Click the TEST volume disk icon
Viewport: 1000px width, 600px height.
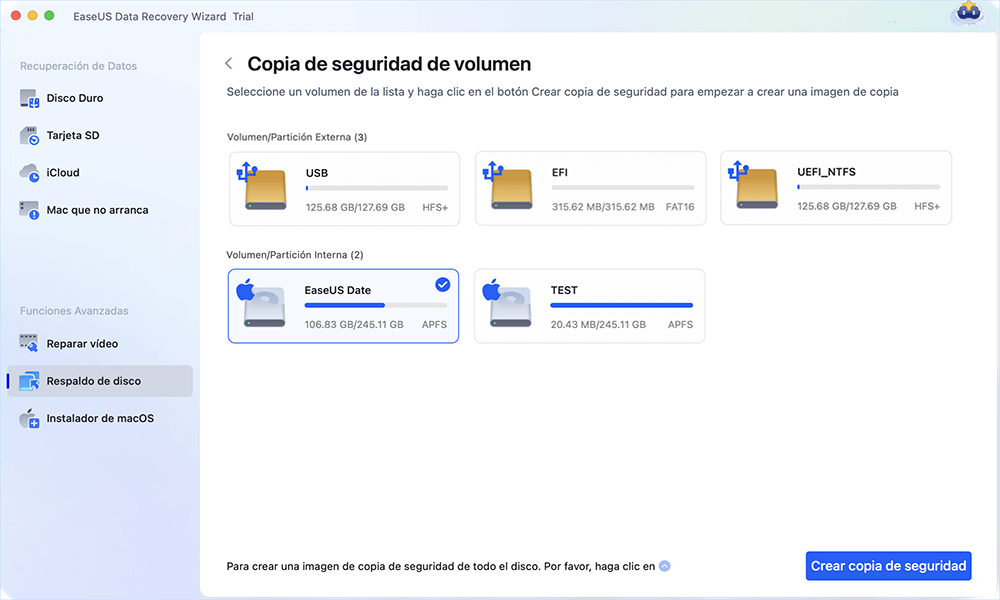point(507,304)
